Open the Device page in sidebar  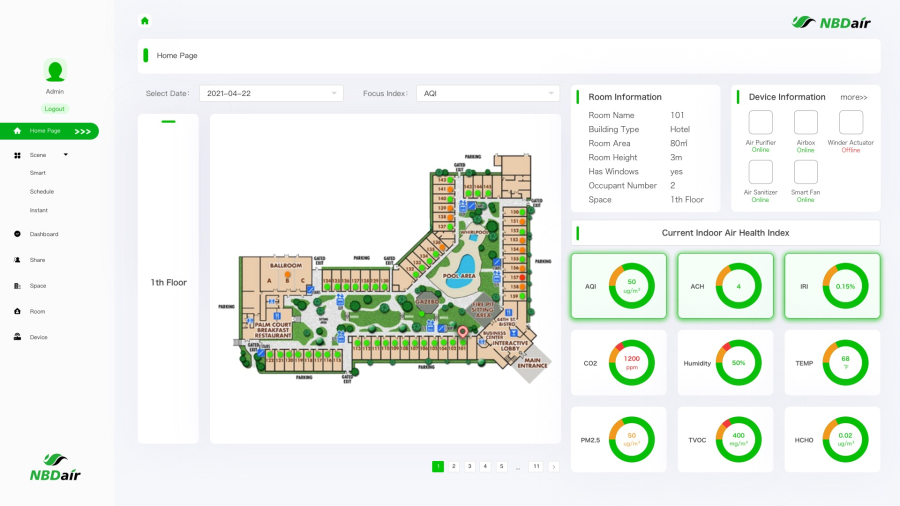pyautogui.click(x=38, y=337)
